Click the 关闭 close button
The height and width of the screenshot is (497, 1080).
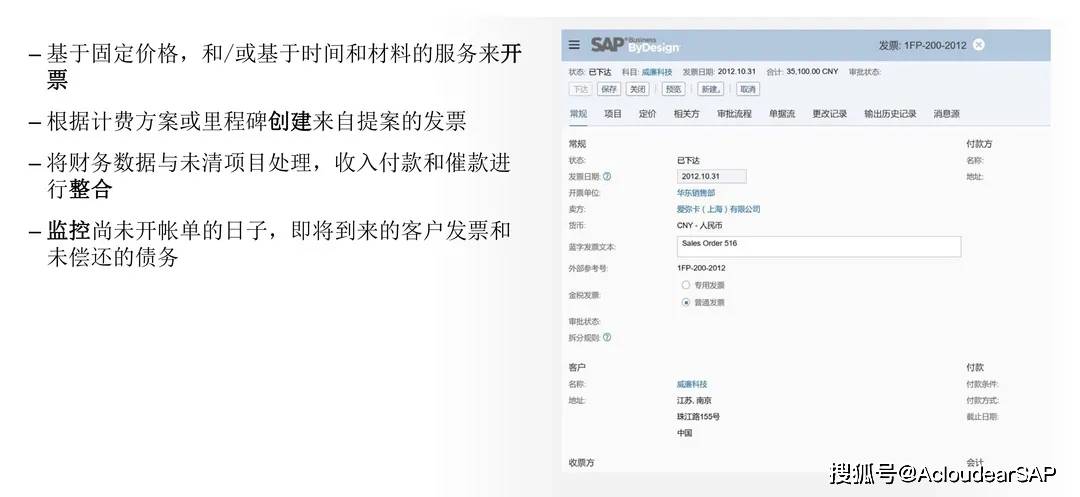click(638, 89)
